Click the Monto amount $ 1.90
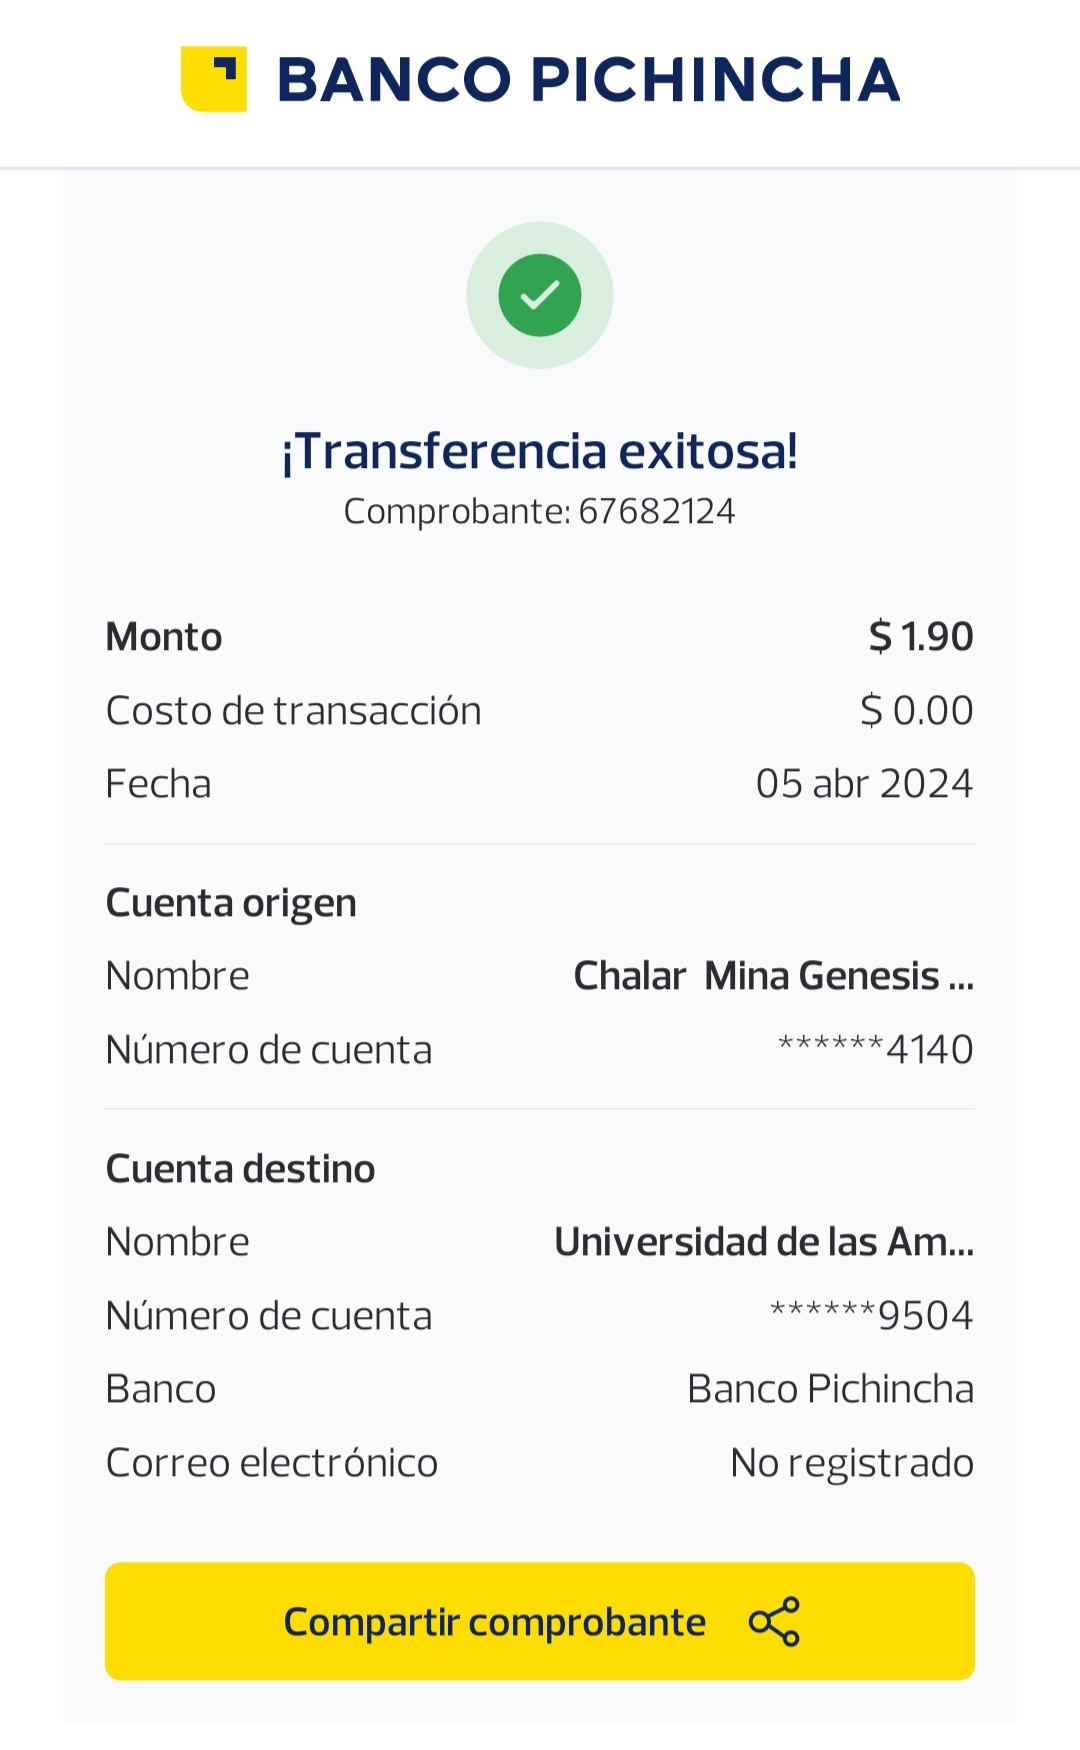 click(x=921, y=637)
